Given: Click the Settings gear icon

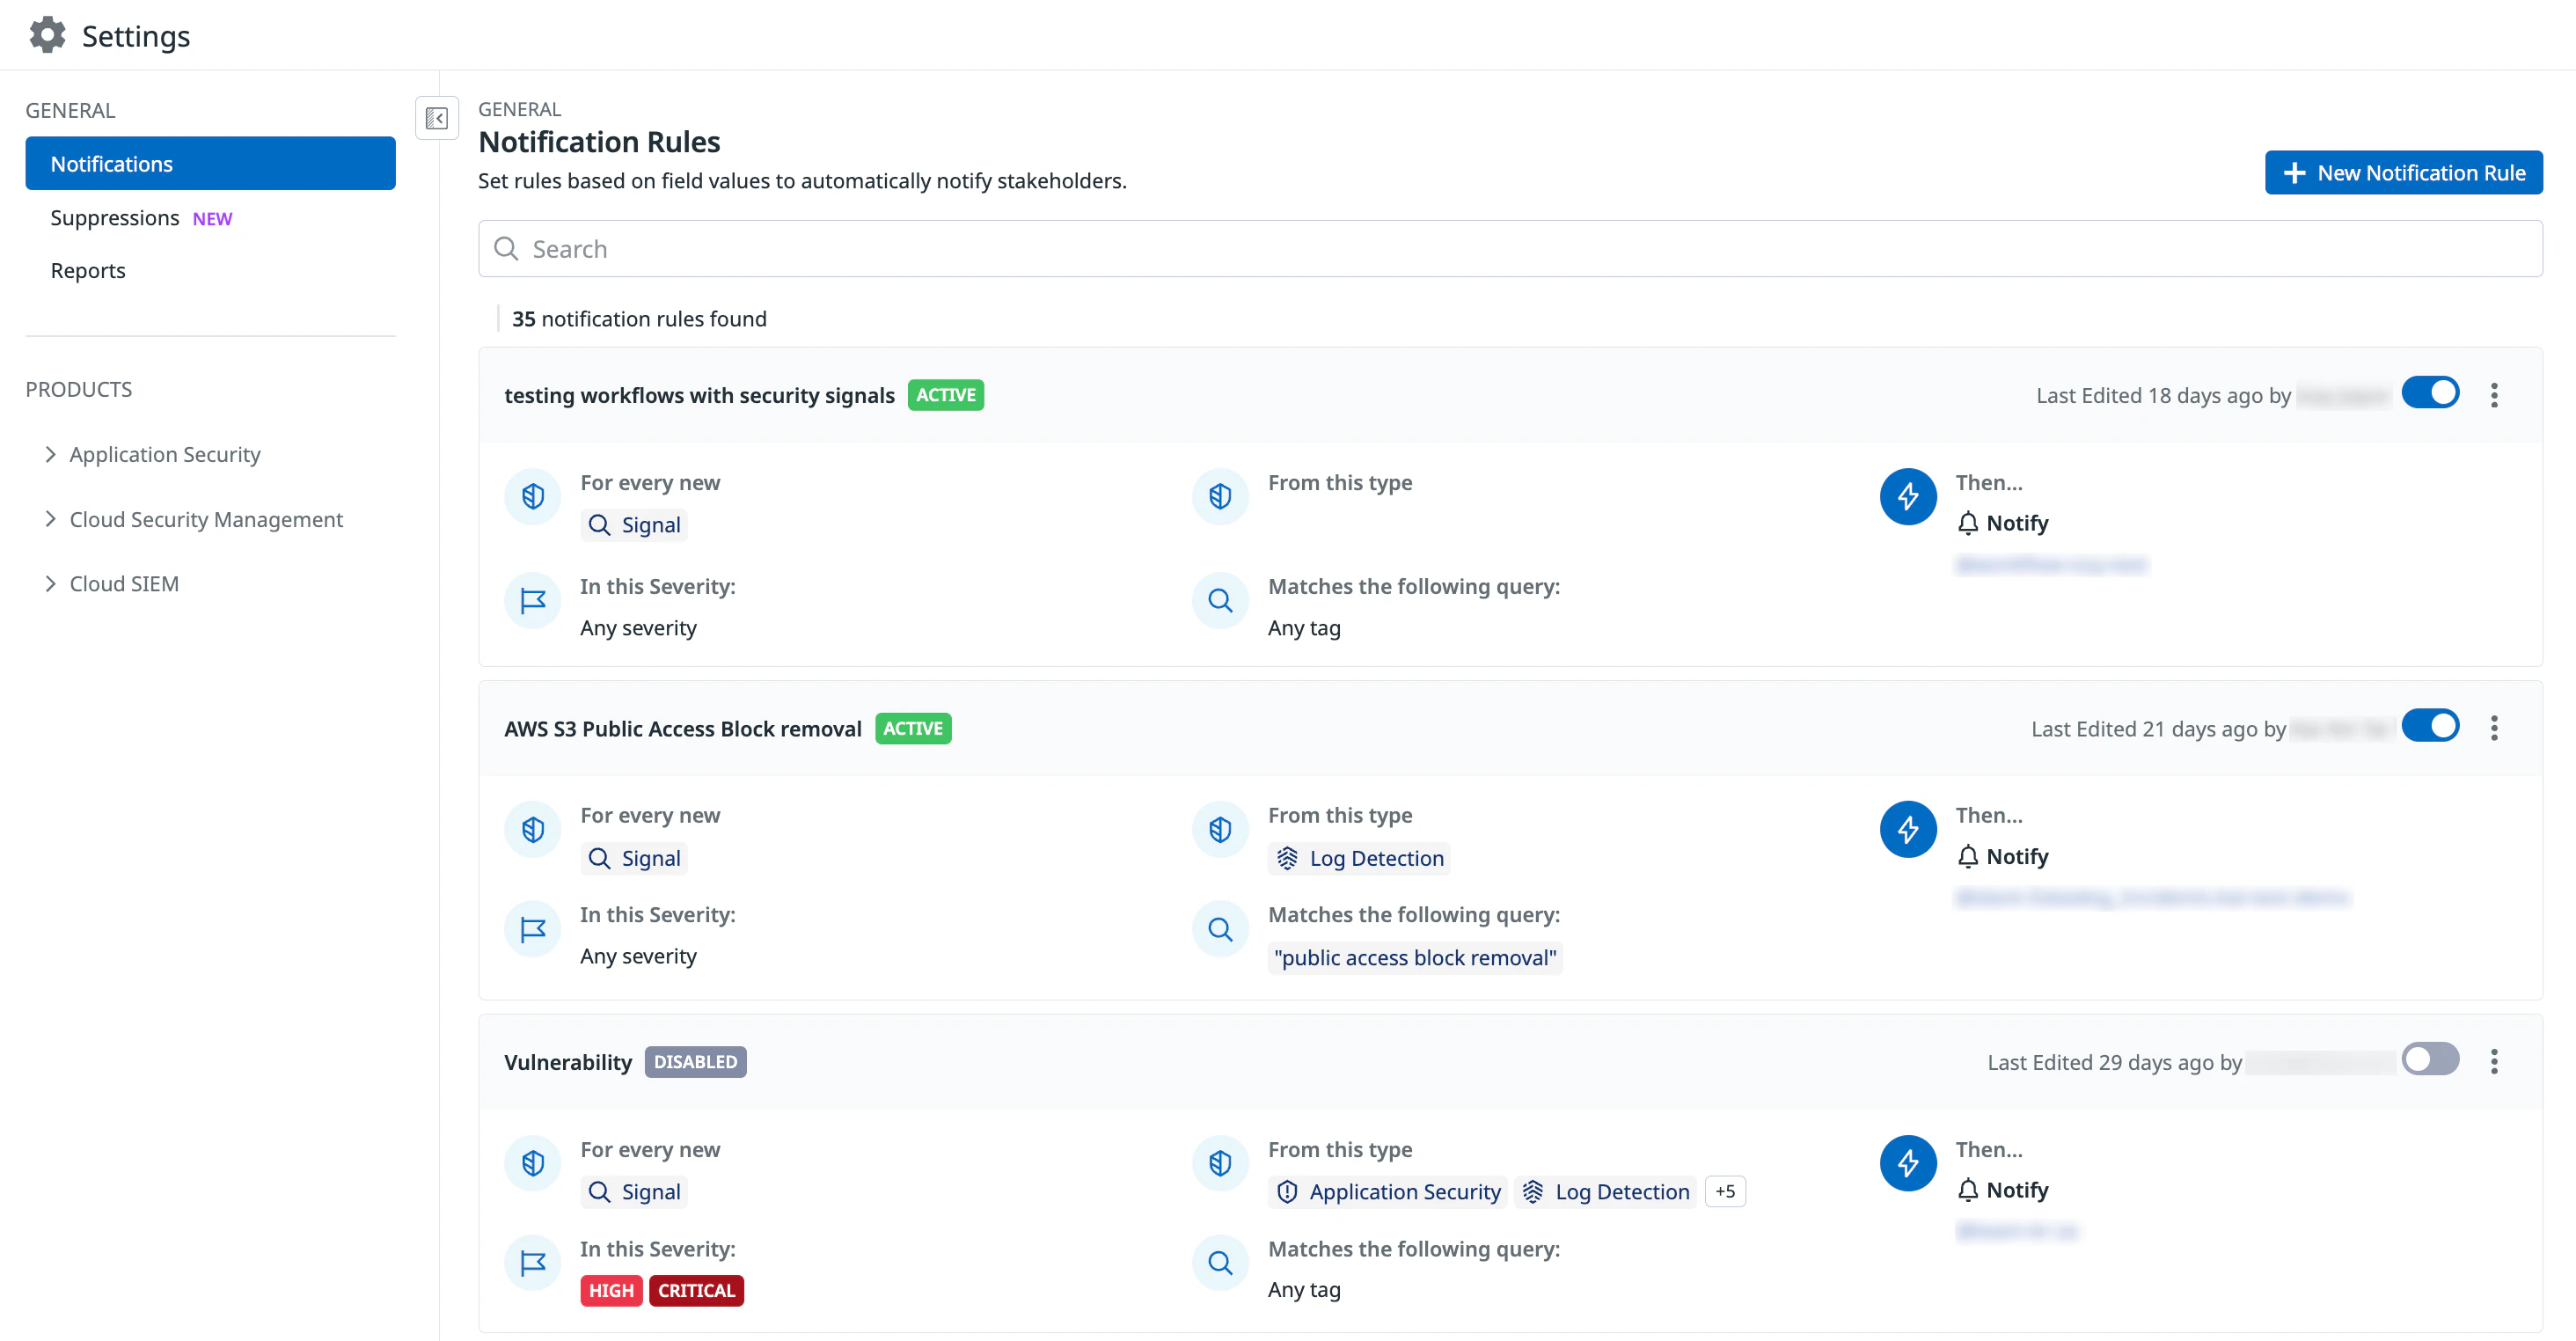Looking at the screenshot, I should (x=47, y=35).
